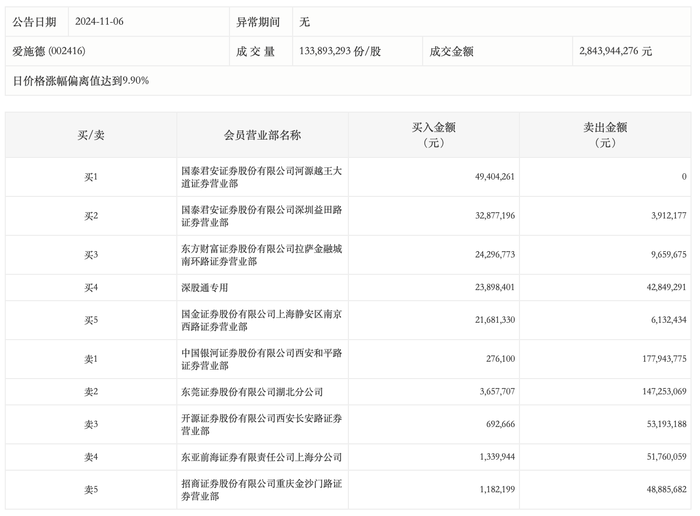Click 开源证券 西安长安路证券营业部 name
The image size is (700, 516).
pyautogui.click(x=261, y=424)
